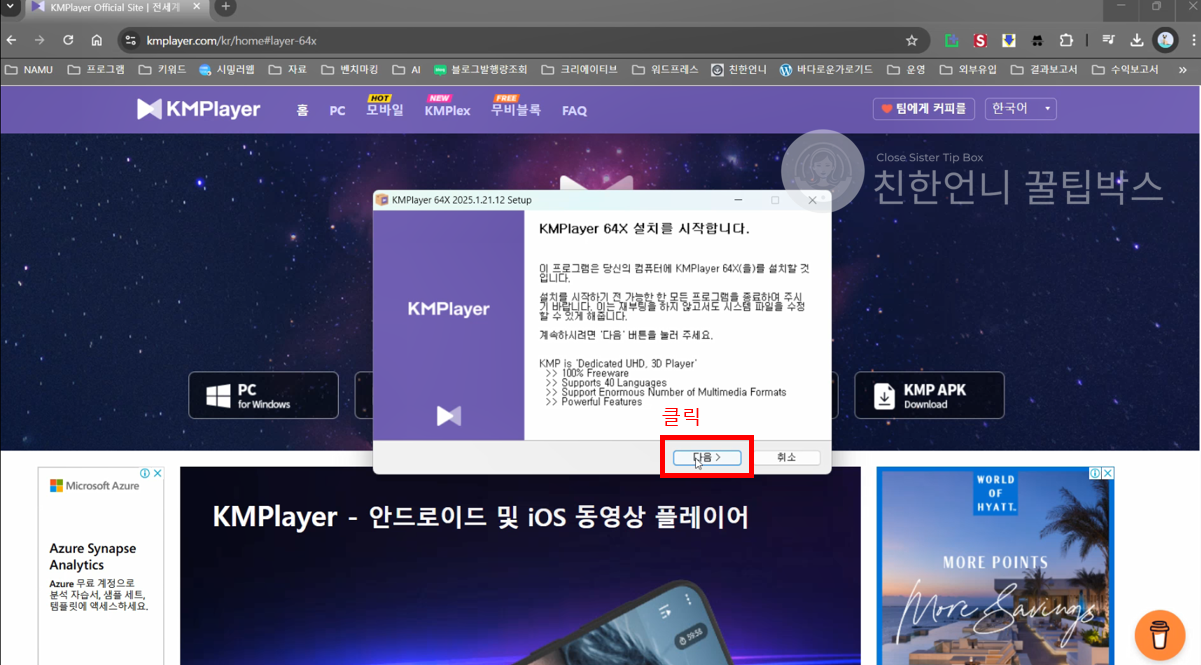Click the KMPlayer Android iOS banner
The height and width of the screenshot is (665, 1201).
pos(520,565)
